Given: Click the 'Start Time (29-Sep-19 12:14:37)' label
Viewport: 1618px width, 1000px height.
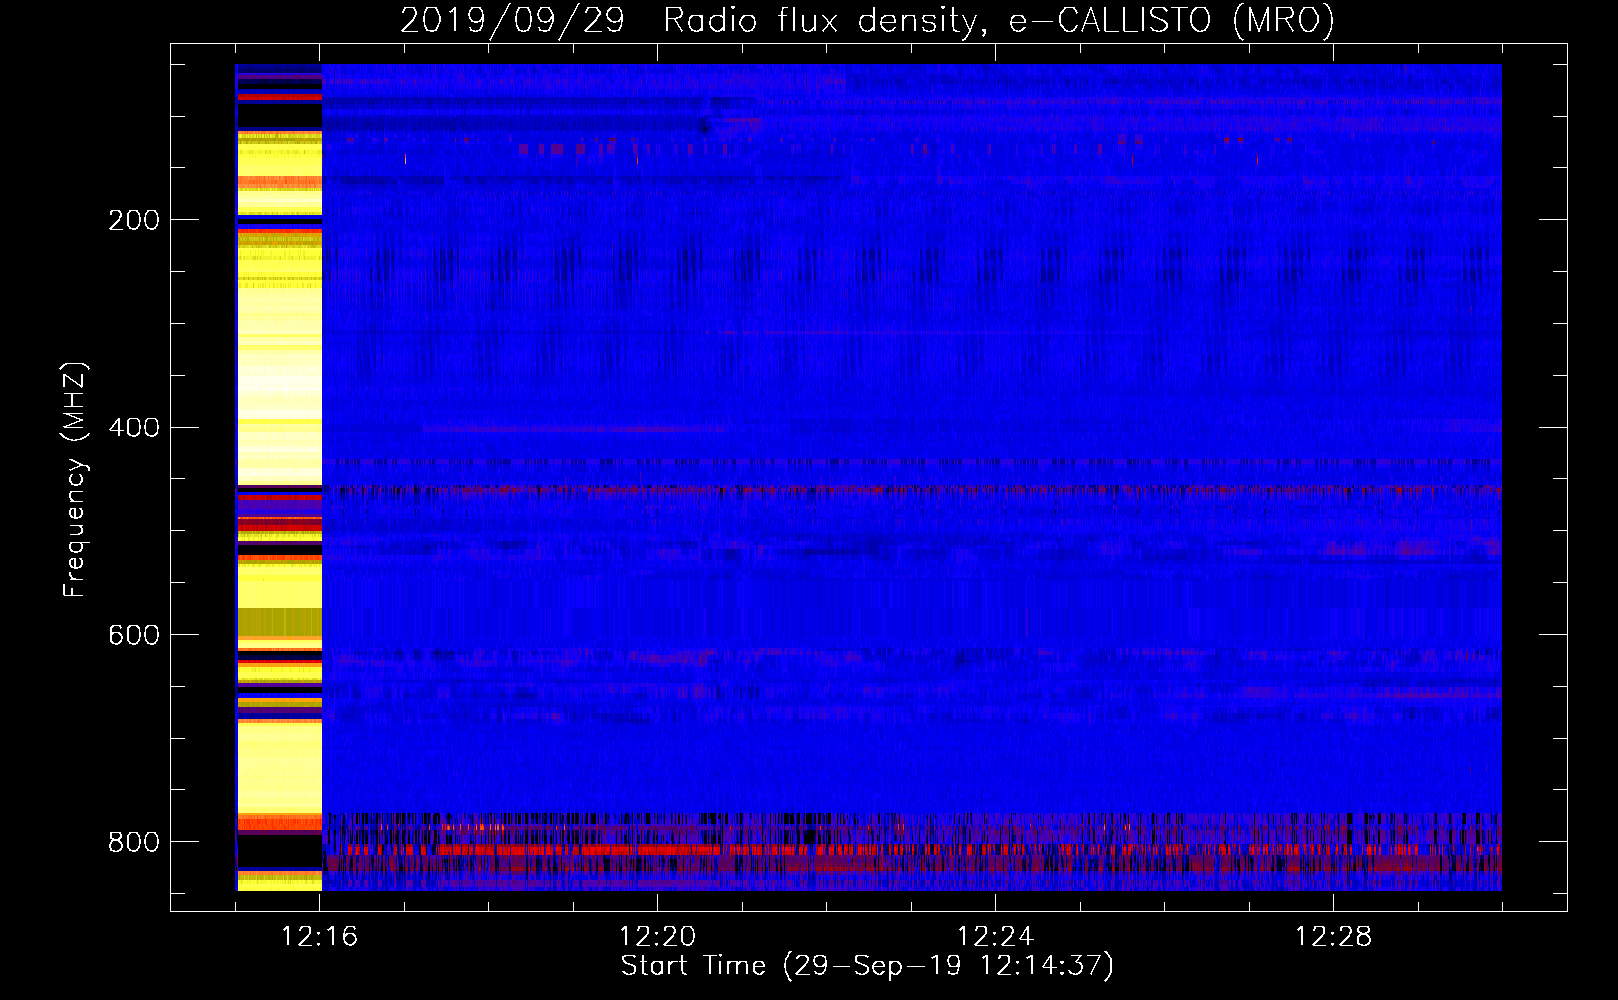Looking at the screenshot, I should click(867, 966).
